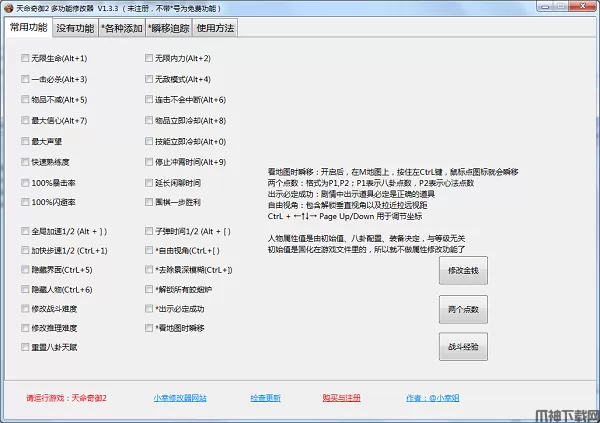Enable 无限内力(Alt+2) checkbox
The height and width of the screenshot is (423, 600).
(x=149, y=58)
